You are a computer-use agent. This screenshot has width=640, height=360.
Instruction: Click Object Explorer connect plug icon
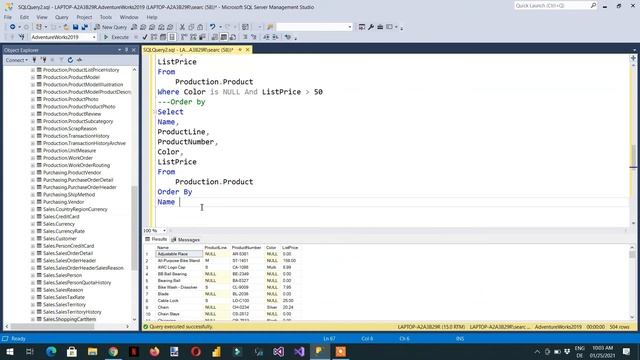click(35, 60)
